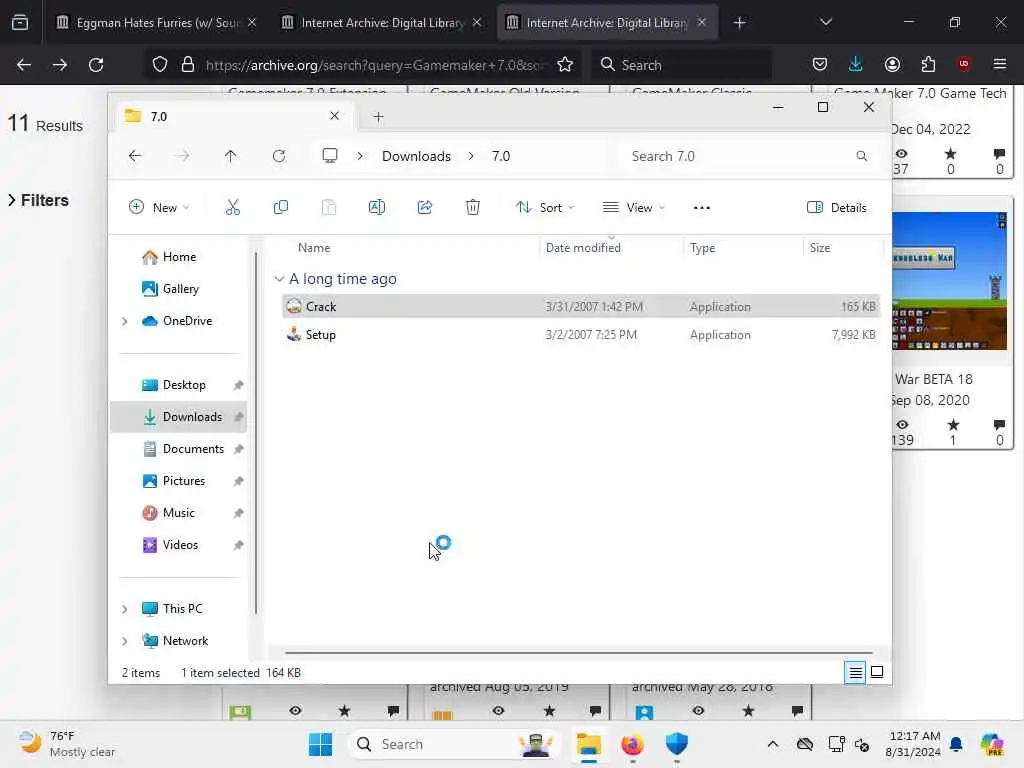
Task: Click the horizontal scrollbar in file list
Action: (578, 652)
